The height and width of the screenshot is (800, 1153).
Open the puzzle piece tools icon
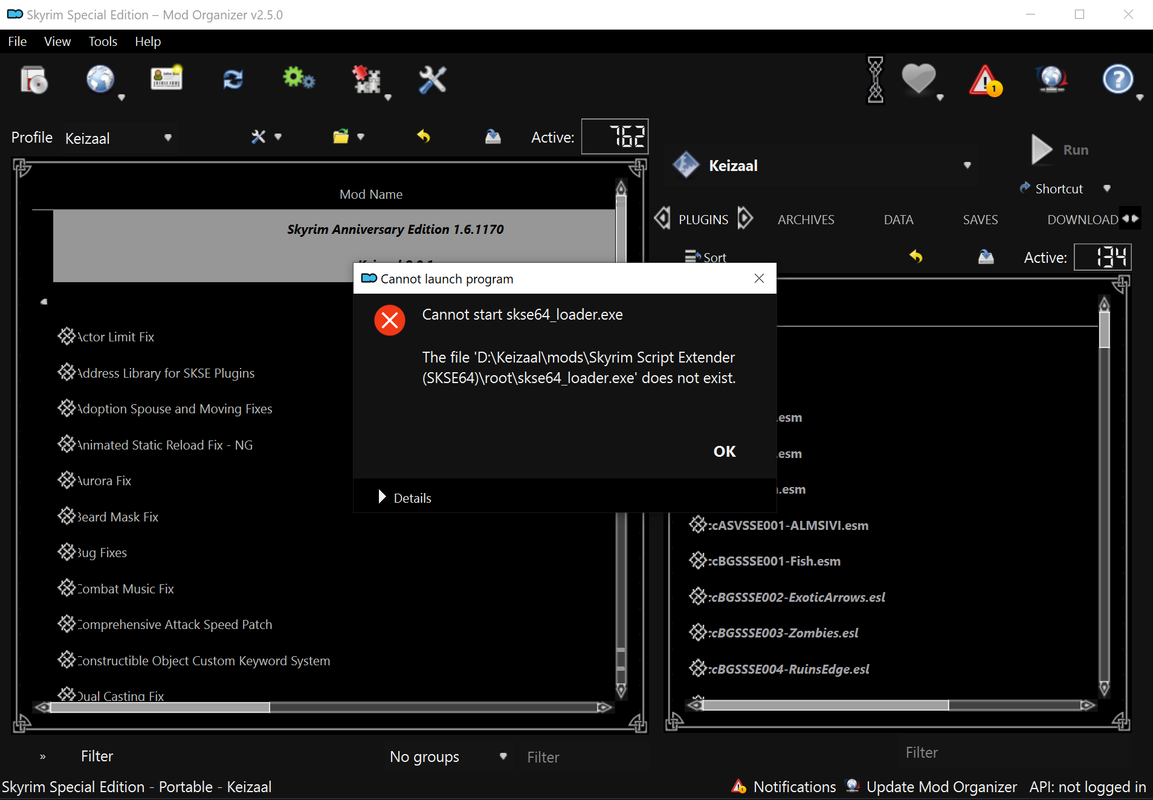pyautogui.click(x=365, y=79)
